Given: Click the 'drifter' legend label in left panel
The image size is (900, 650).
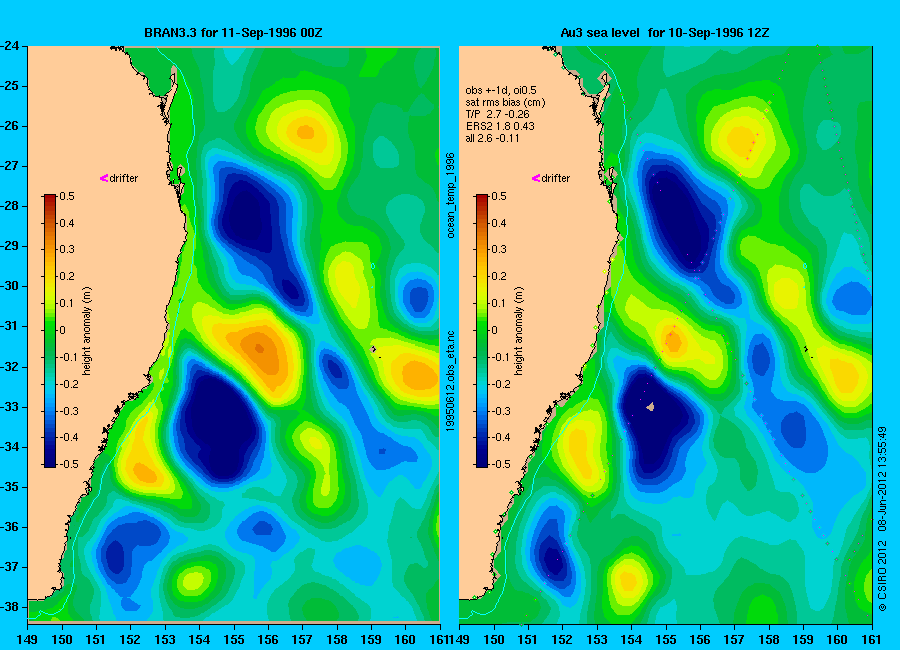Looking at the screenshot, I should [x=124, y=179].
